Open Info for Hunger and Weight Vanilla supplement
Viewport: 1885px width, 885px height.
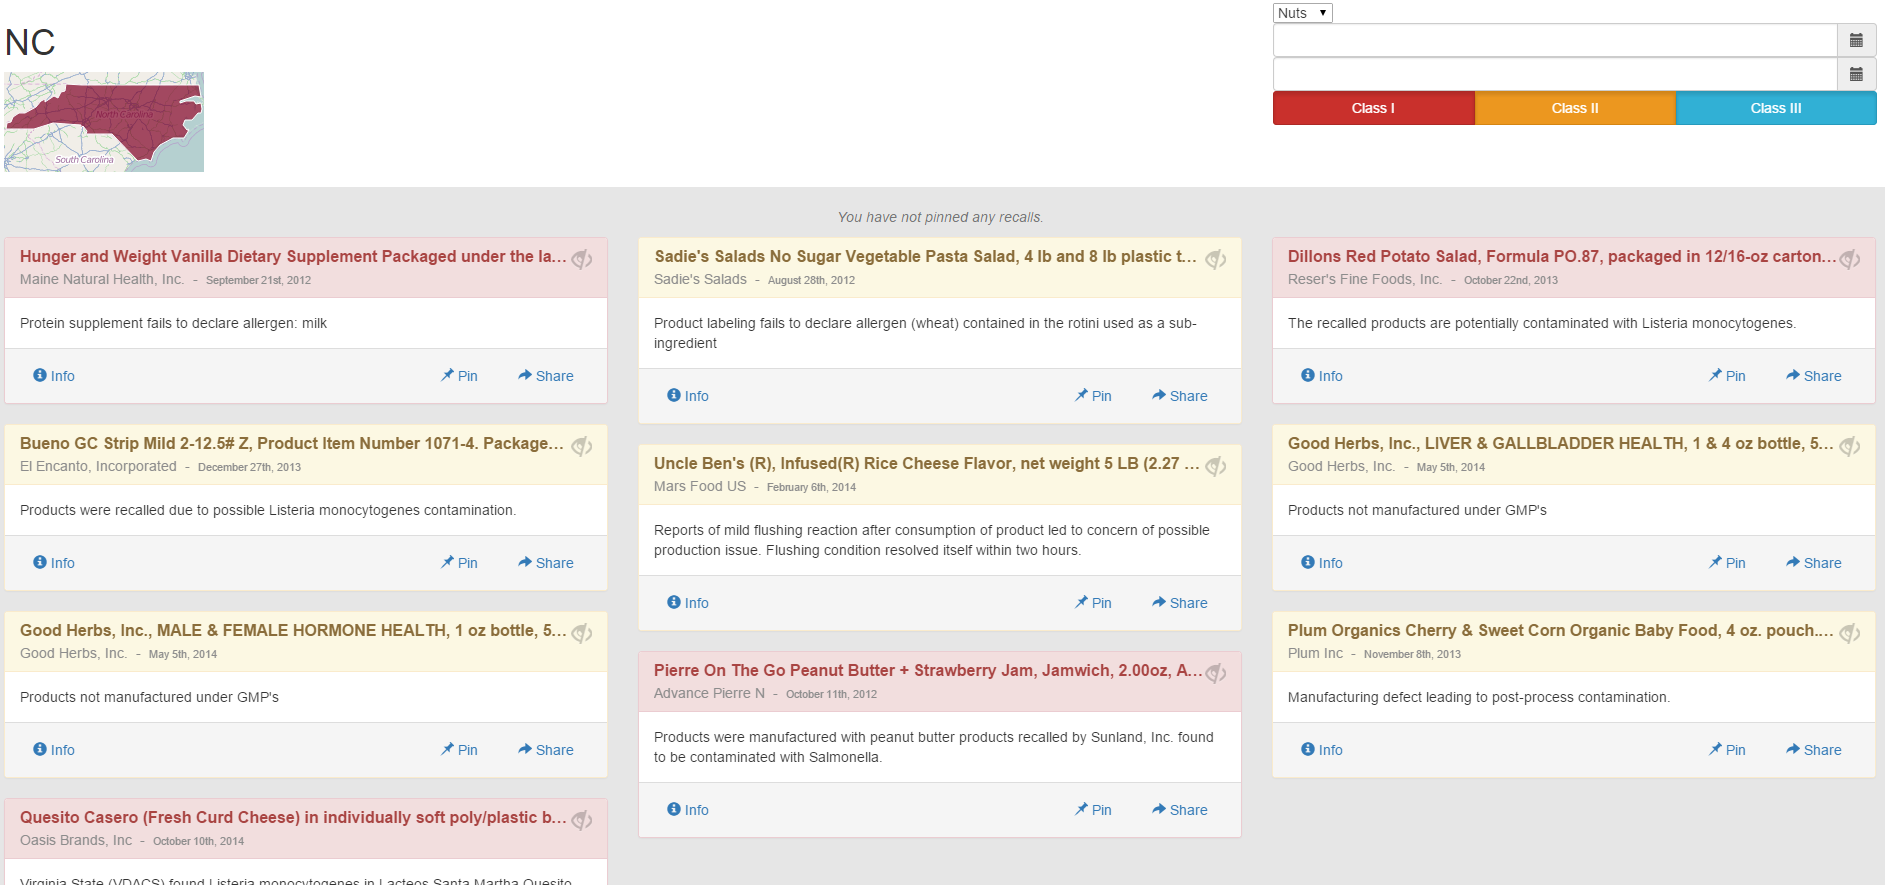click(x=54, y=376)
